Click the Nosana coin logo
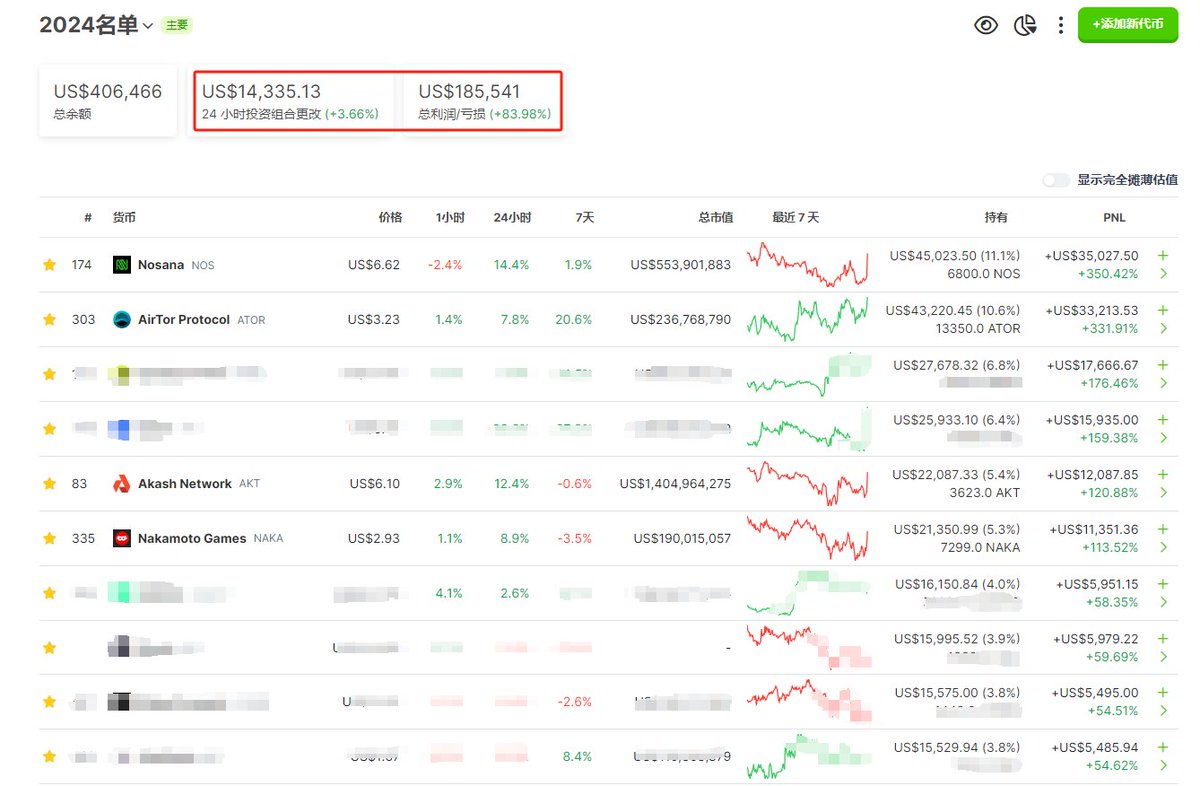1200x786 pixels. 122,265
